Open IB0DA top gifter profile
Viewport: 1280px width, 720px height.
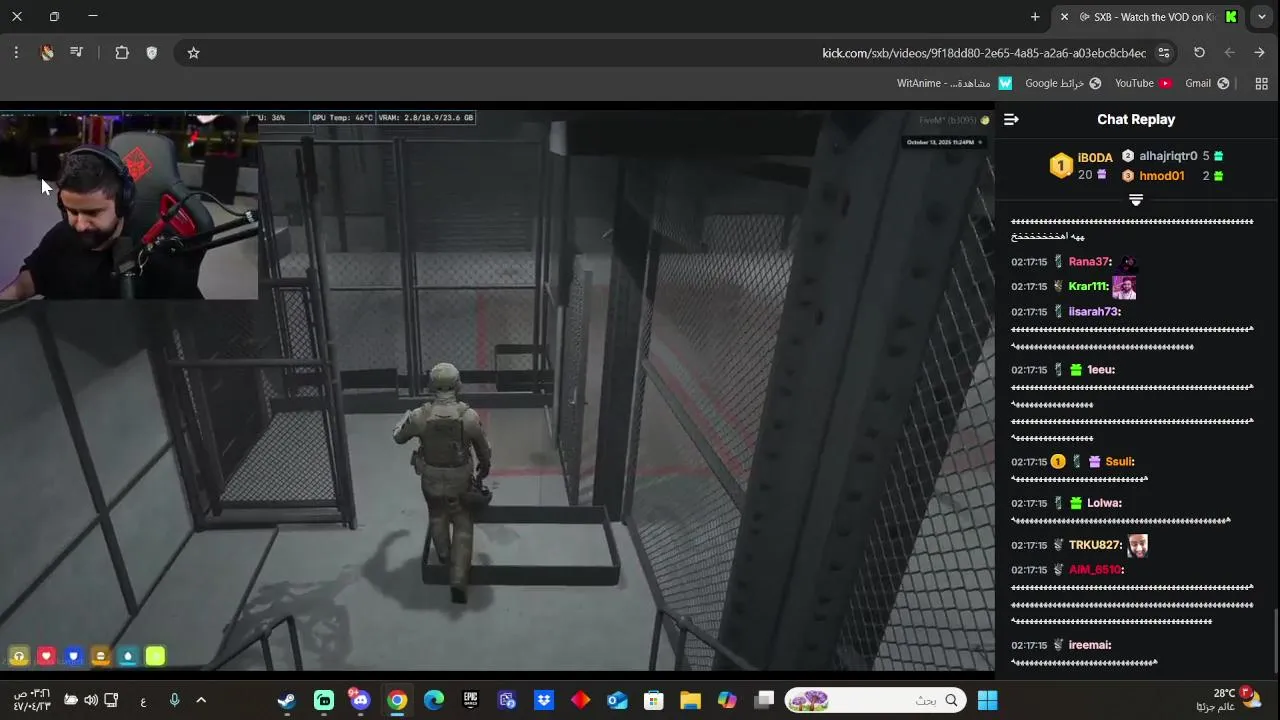click(x=1094, y=158)
